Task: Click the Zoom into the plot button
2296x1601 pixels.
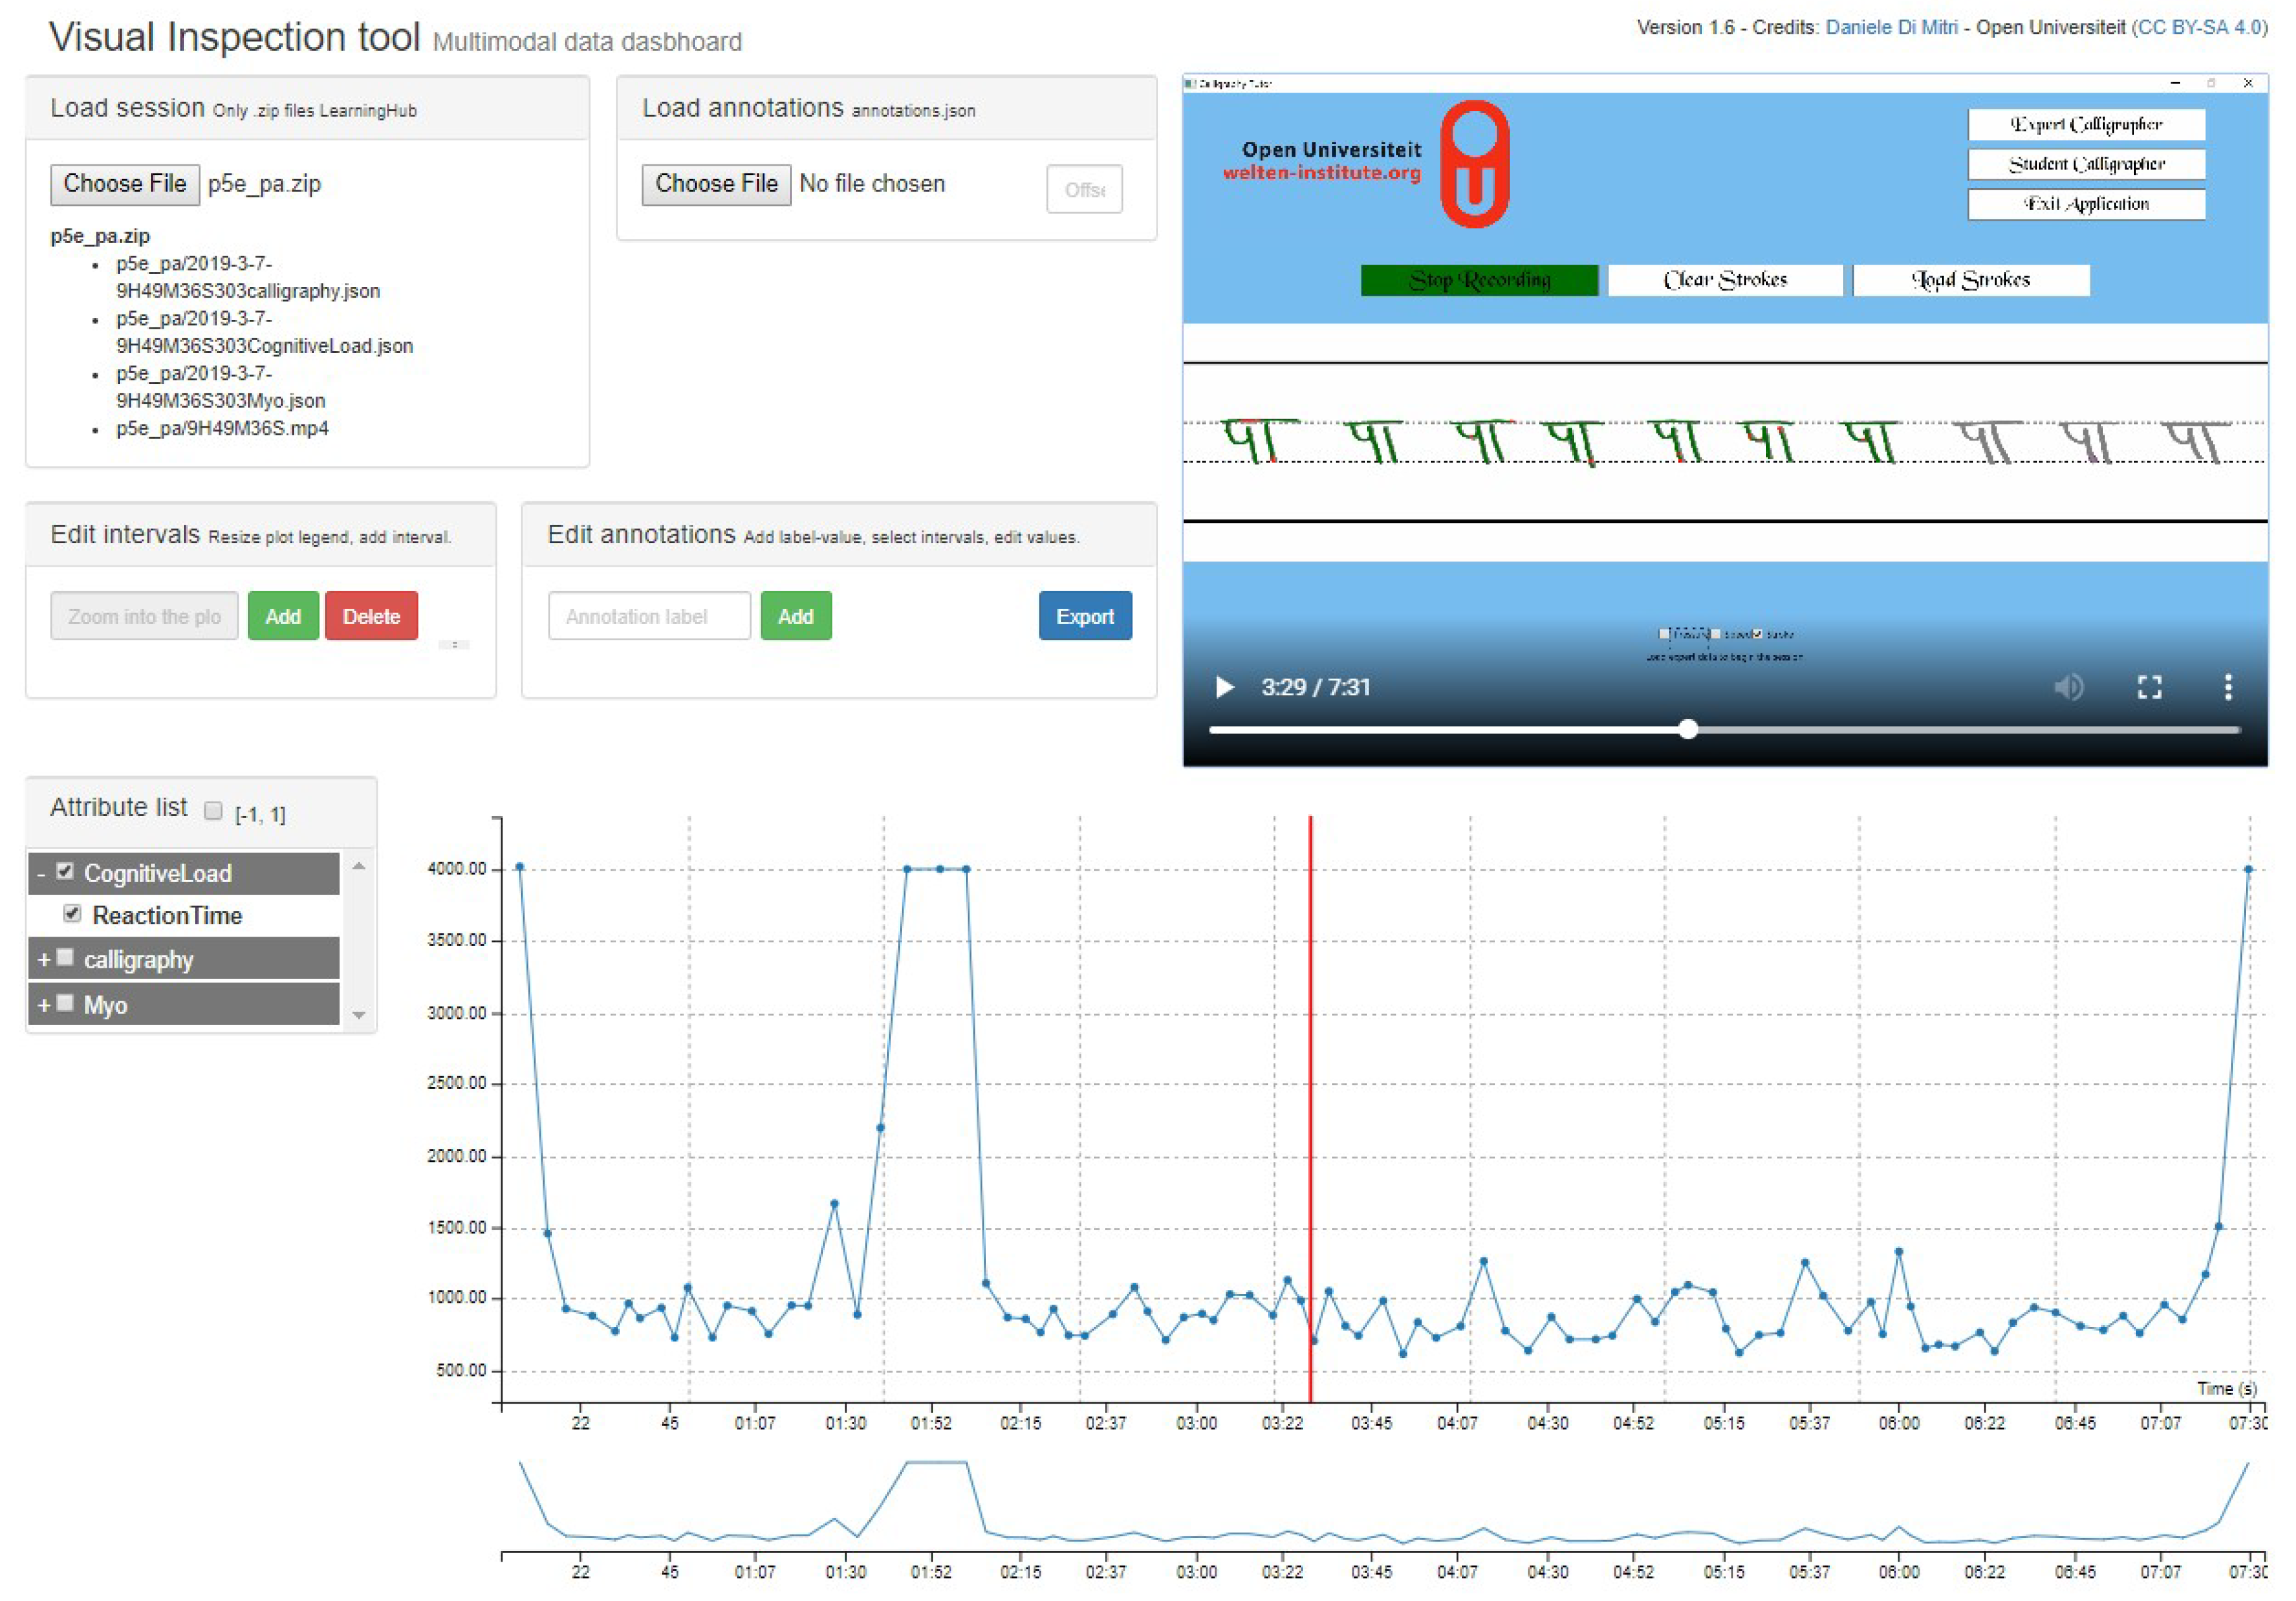Action: pyautogui.click(x=144, y=616)
